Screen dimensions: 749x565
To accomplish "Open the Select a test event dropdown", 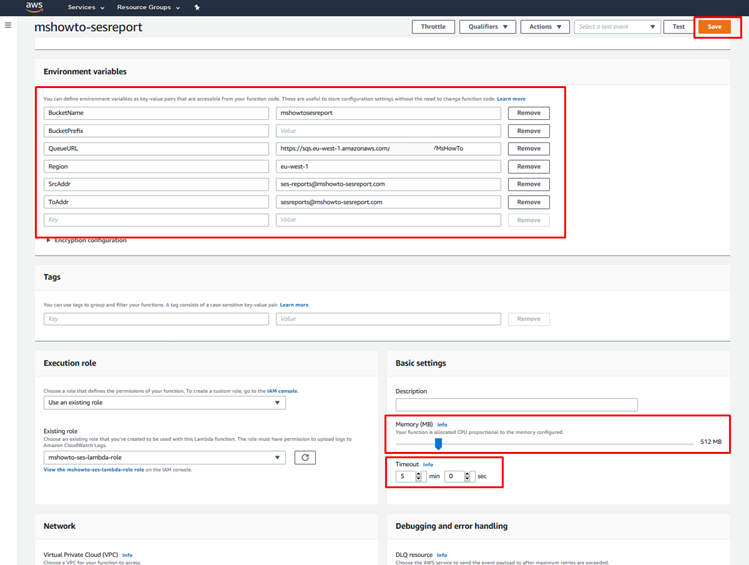I will (617, 27).
